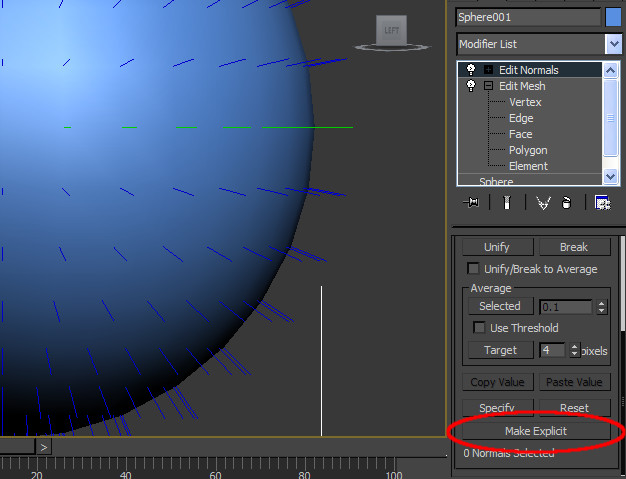Open the Modifier List dropdown
The height and width of the screenshot is (479, 626).
click(613, 44)
